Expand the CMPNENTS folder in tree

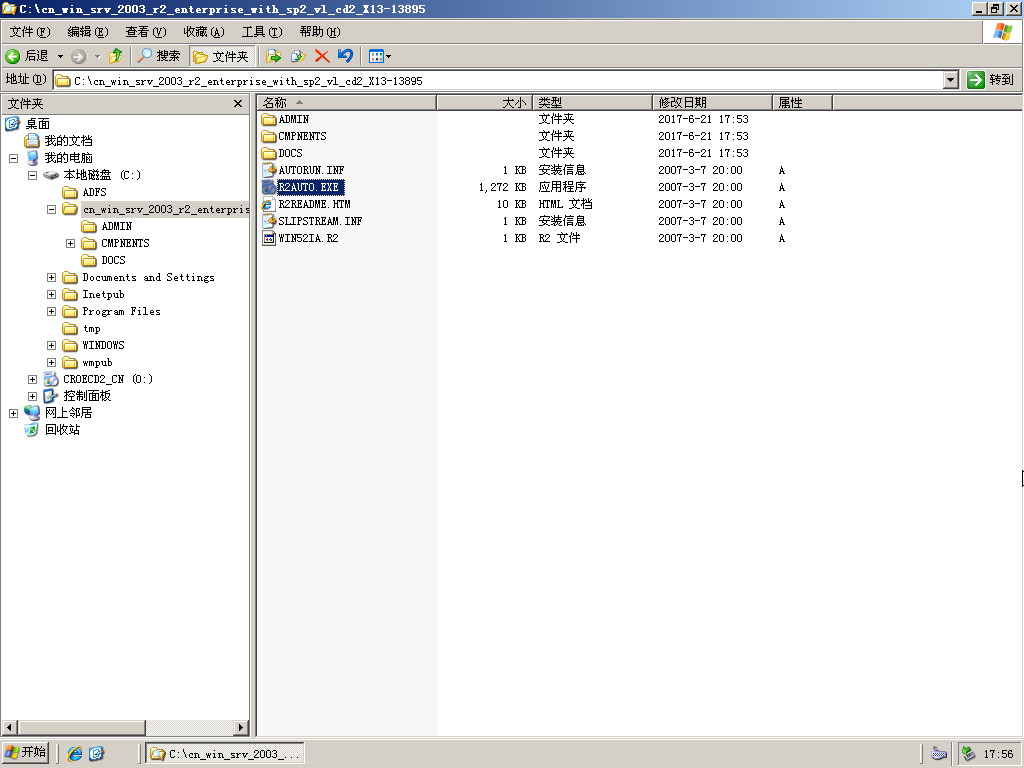(71, 243)
